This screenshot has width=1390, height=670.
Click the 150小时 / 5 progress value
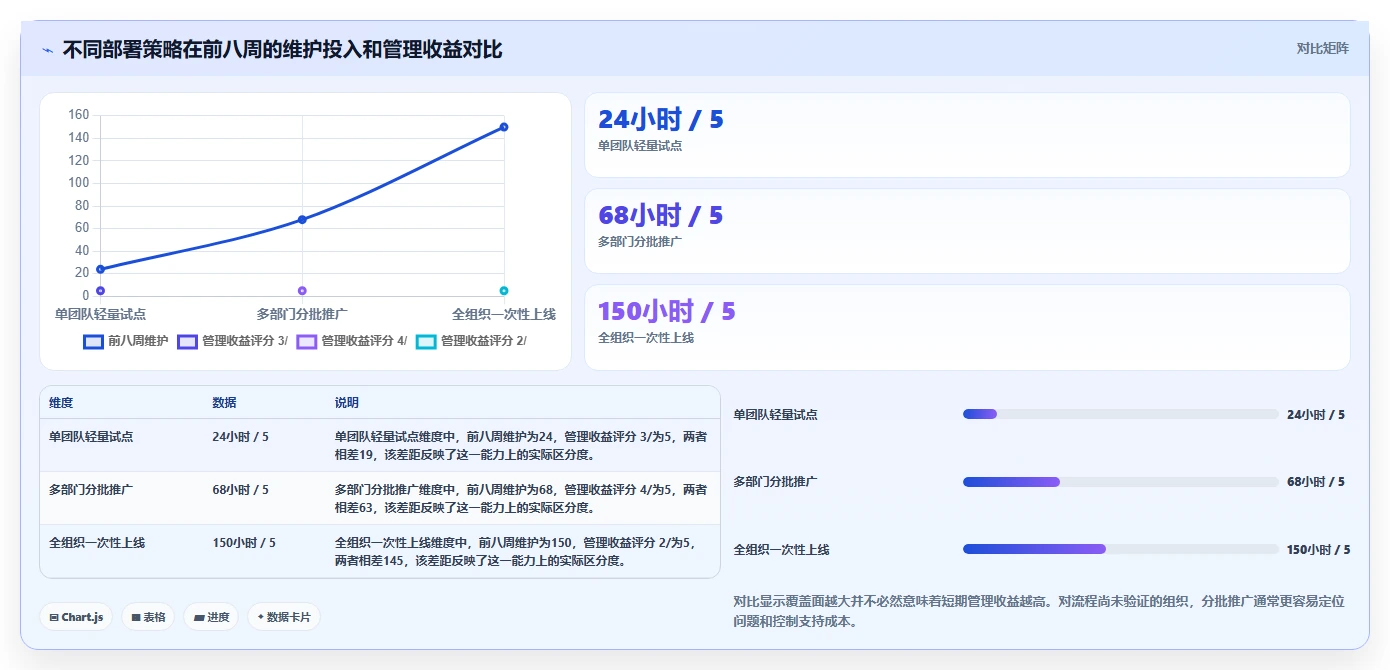point(1318,550)
